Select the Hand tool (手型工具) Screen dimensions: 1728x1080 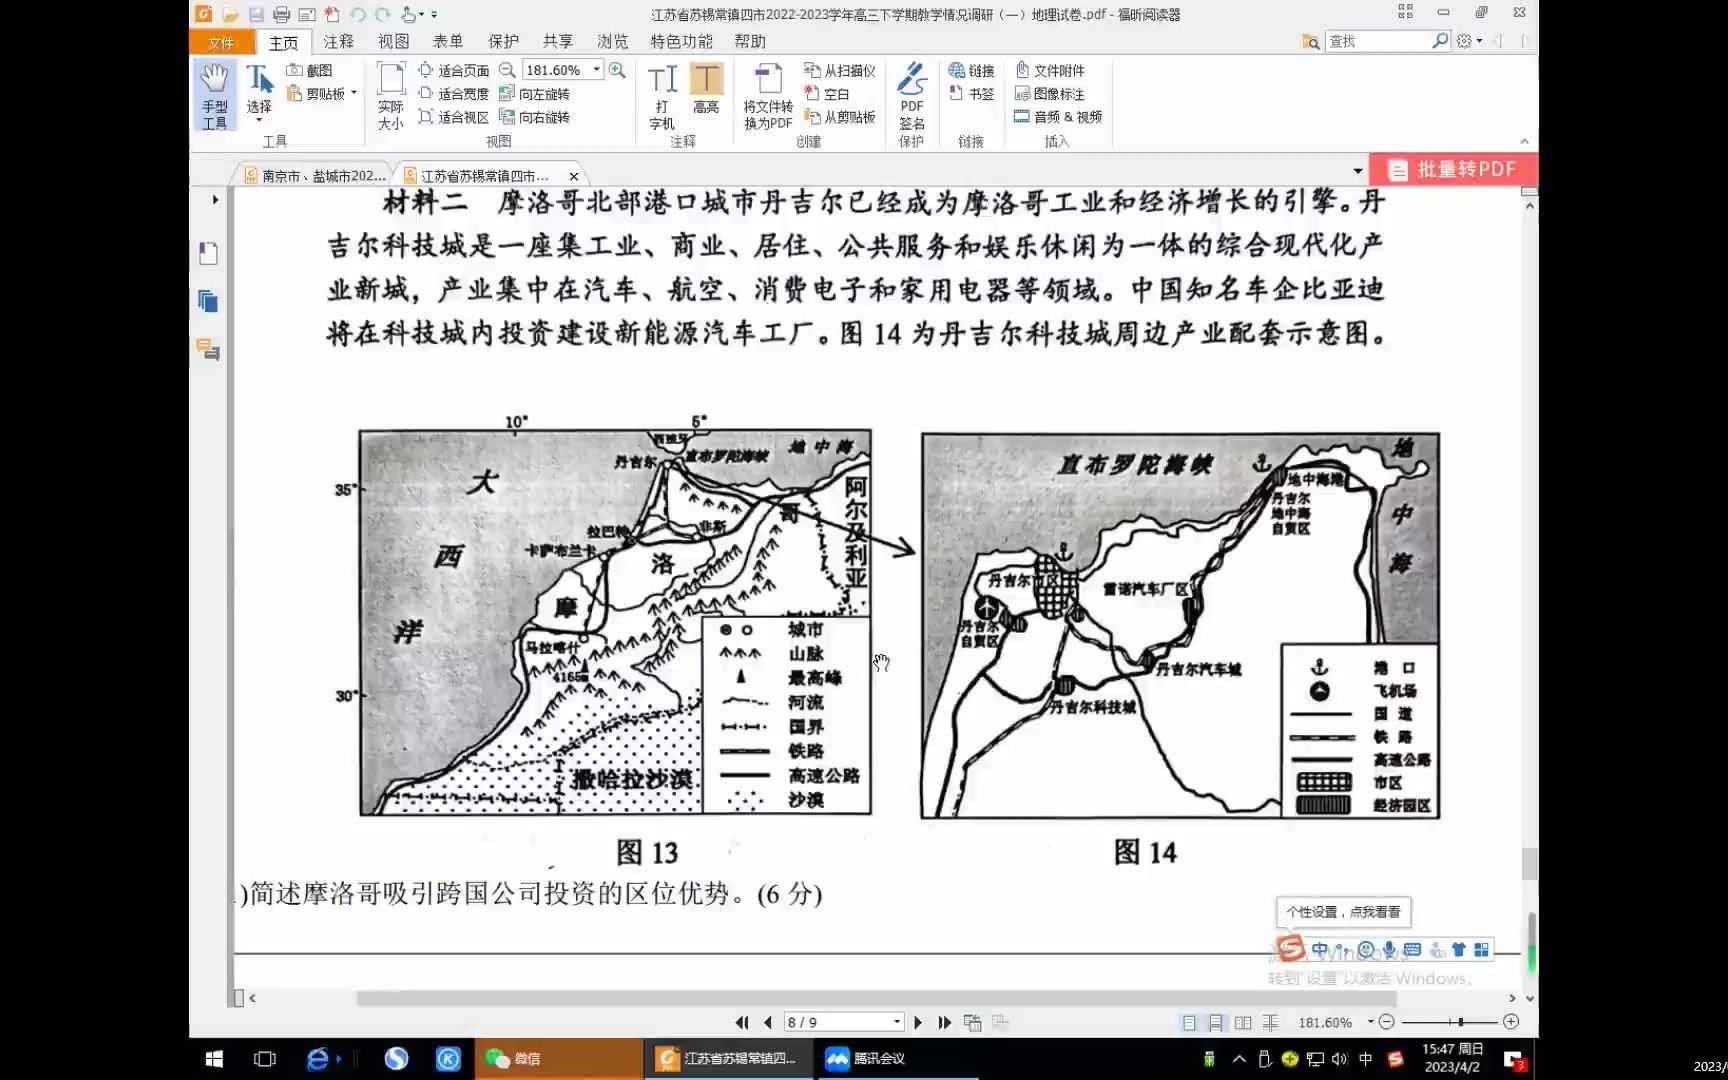click(214, 96)
